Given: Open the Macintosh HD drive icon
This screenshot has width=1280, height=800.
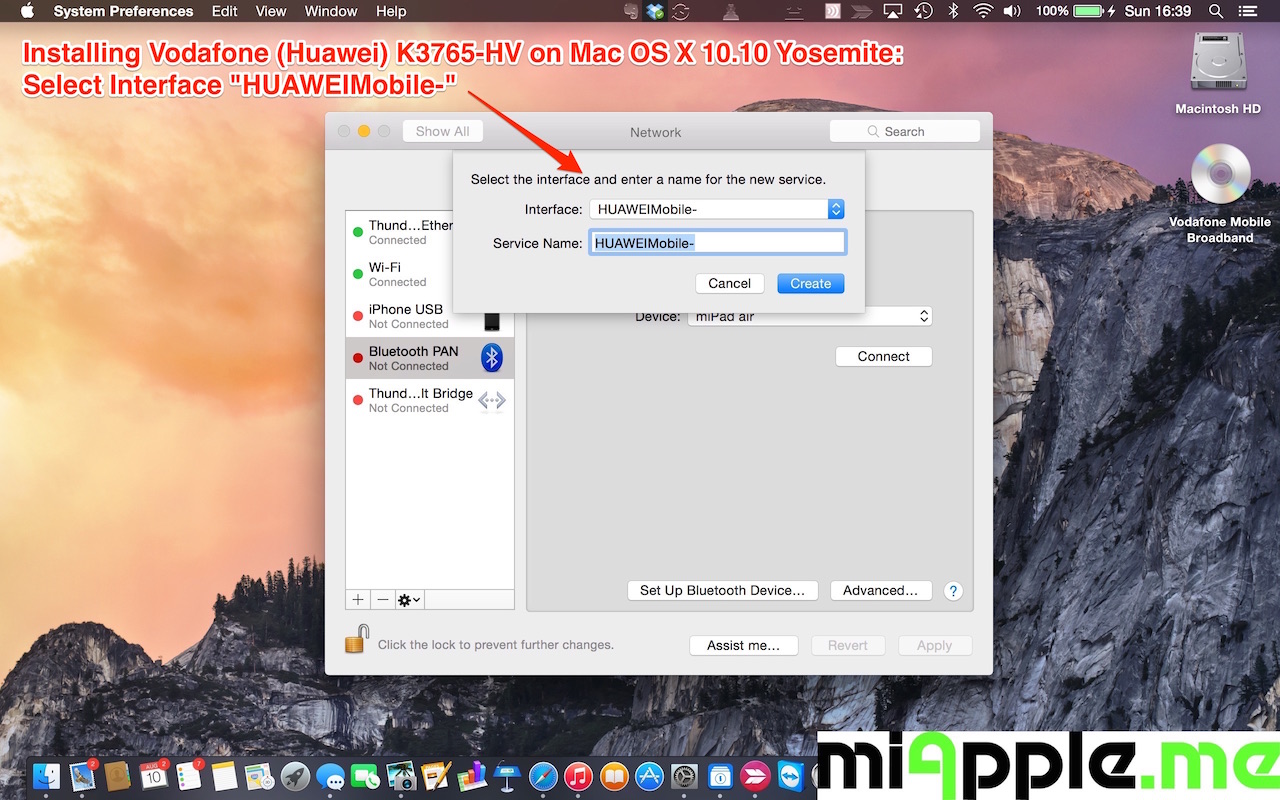Looking at the screenshot, I should pyautogui.click(x=1217, y=64).
